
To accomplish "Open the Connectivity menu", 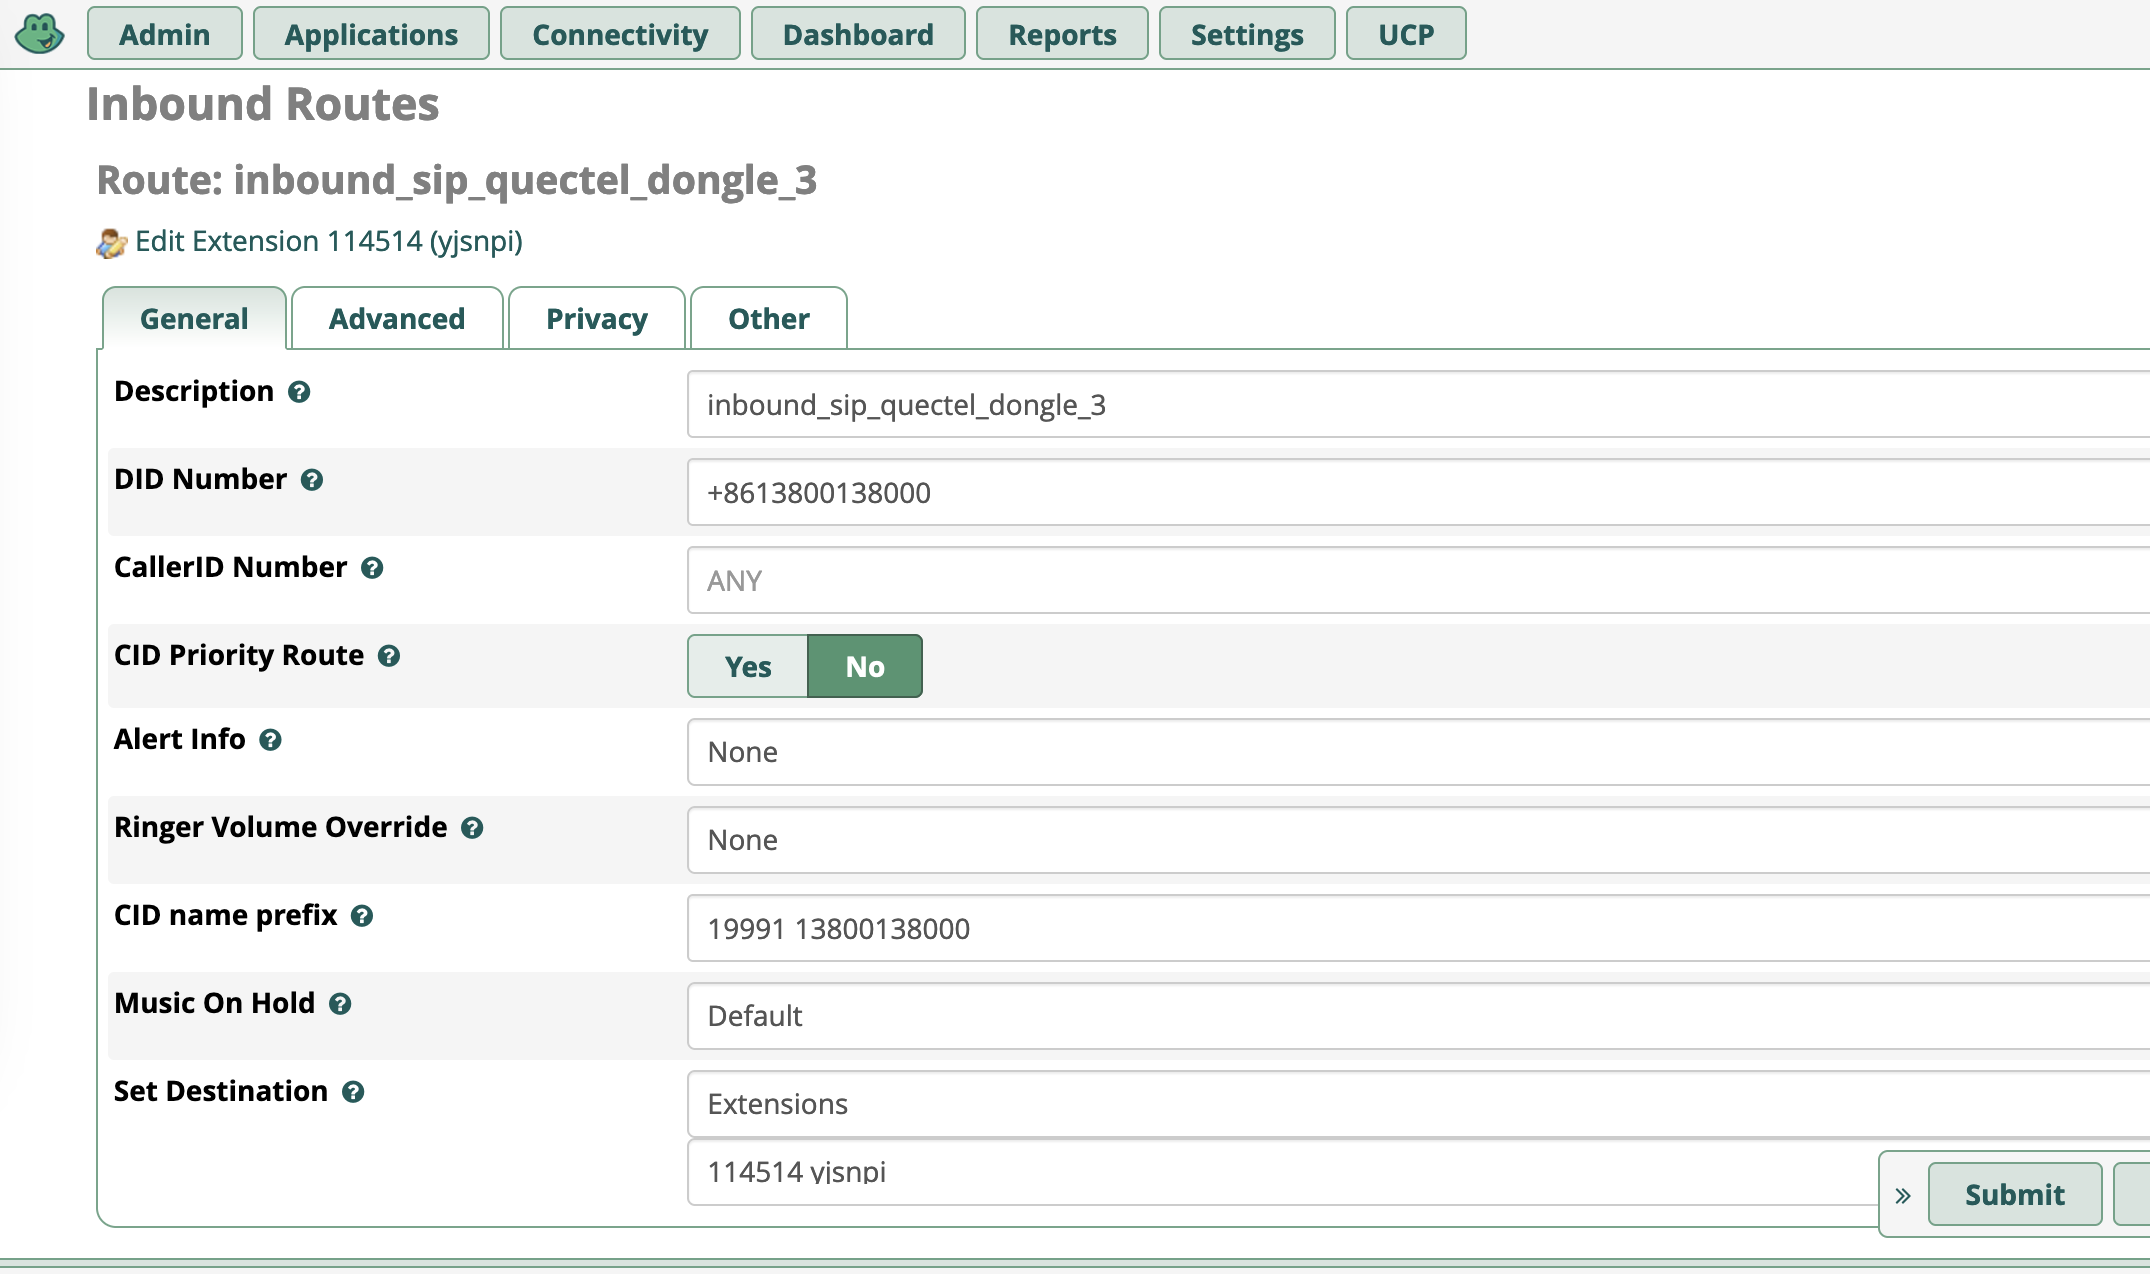I will pyautogui.click(x=619, y=33).
